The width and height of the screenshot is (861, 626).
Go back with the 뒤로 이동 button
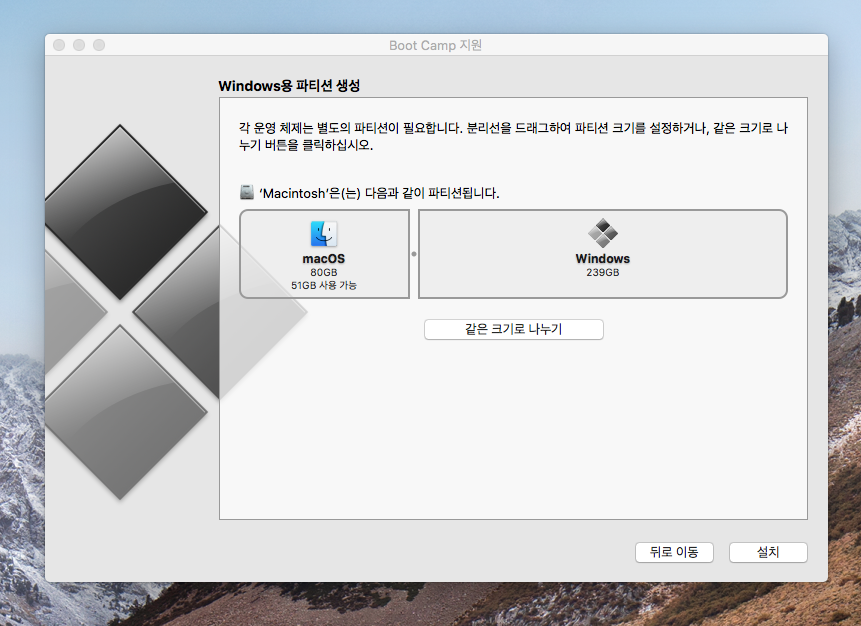point(674,552)
